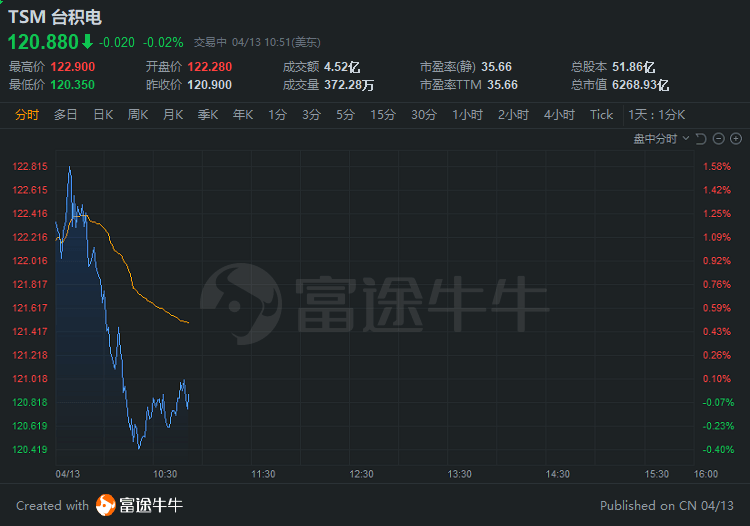Image resolution: width=750 pixels, height=526 pixels.
Task: Choose the 30分 interval tab
Action: click(424, 115)
